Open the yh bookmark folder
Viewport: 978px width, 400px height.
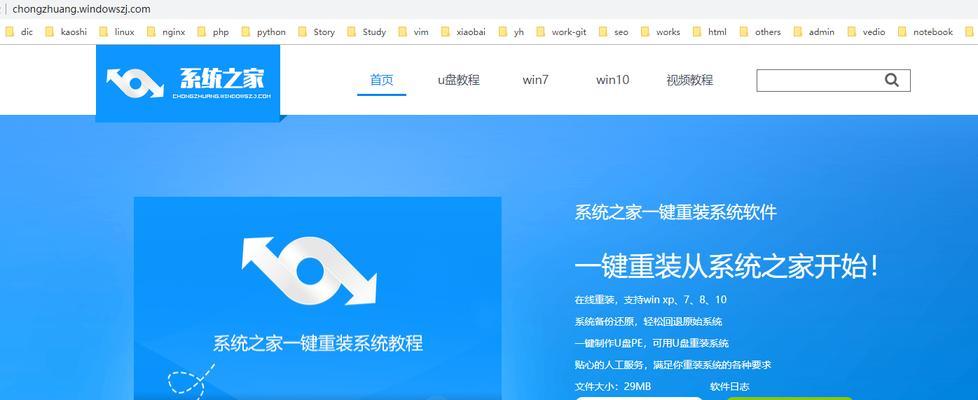click(511, 32)
